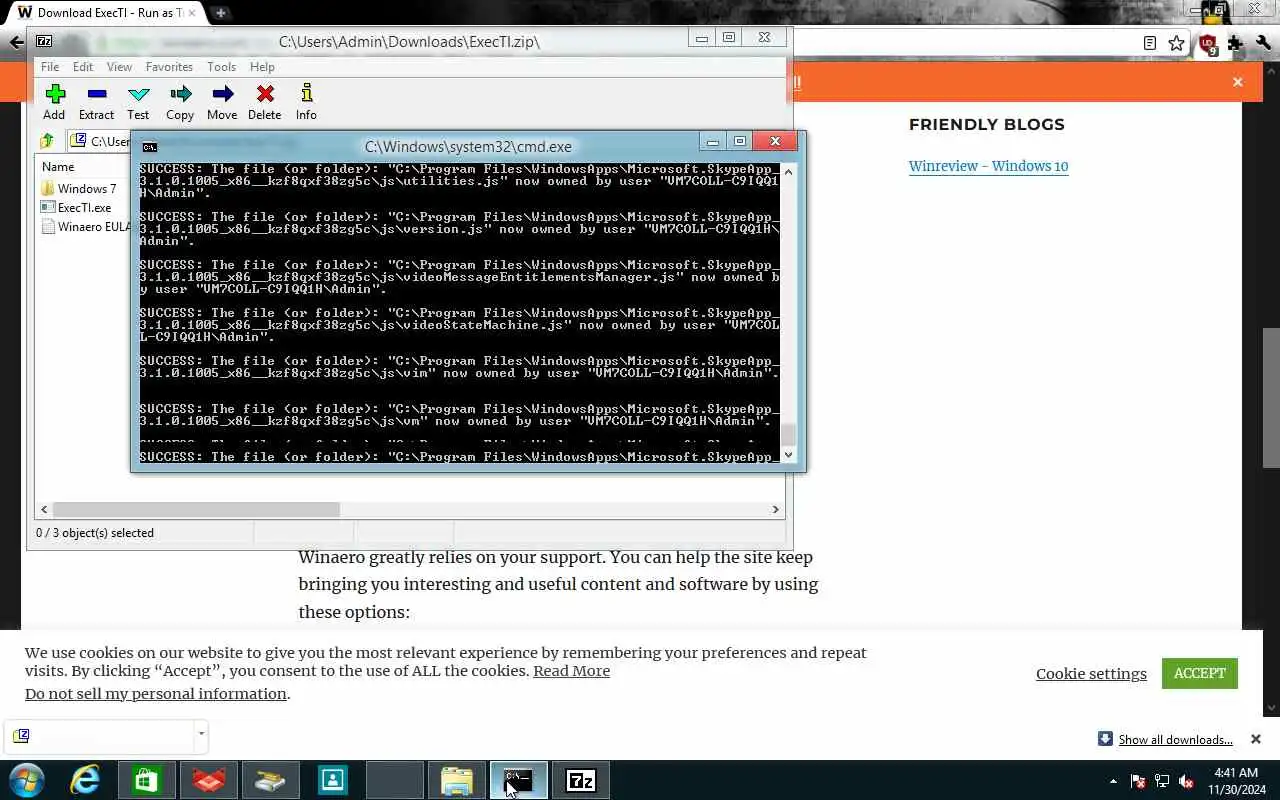This screenshot has width=1280, height=800.
Task: Show hidden tray icons arrow
Action: pyautogui.click(x=1113, y=781)
